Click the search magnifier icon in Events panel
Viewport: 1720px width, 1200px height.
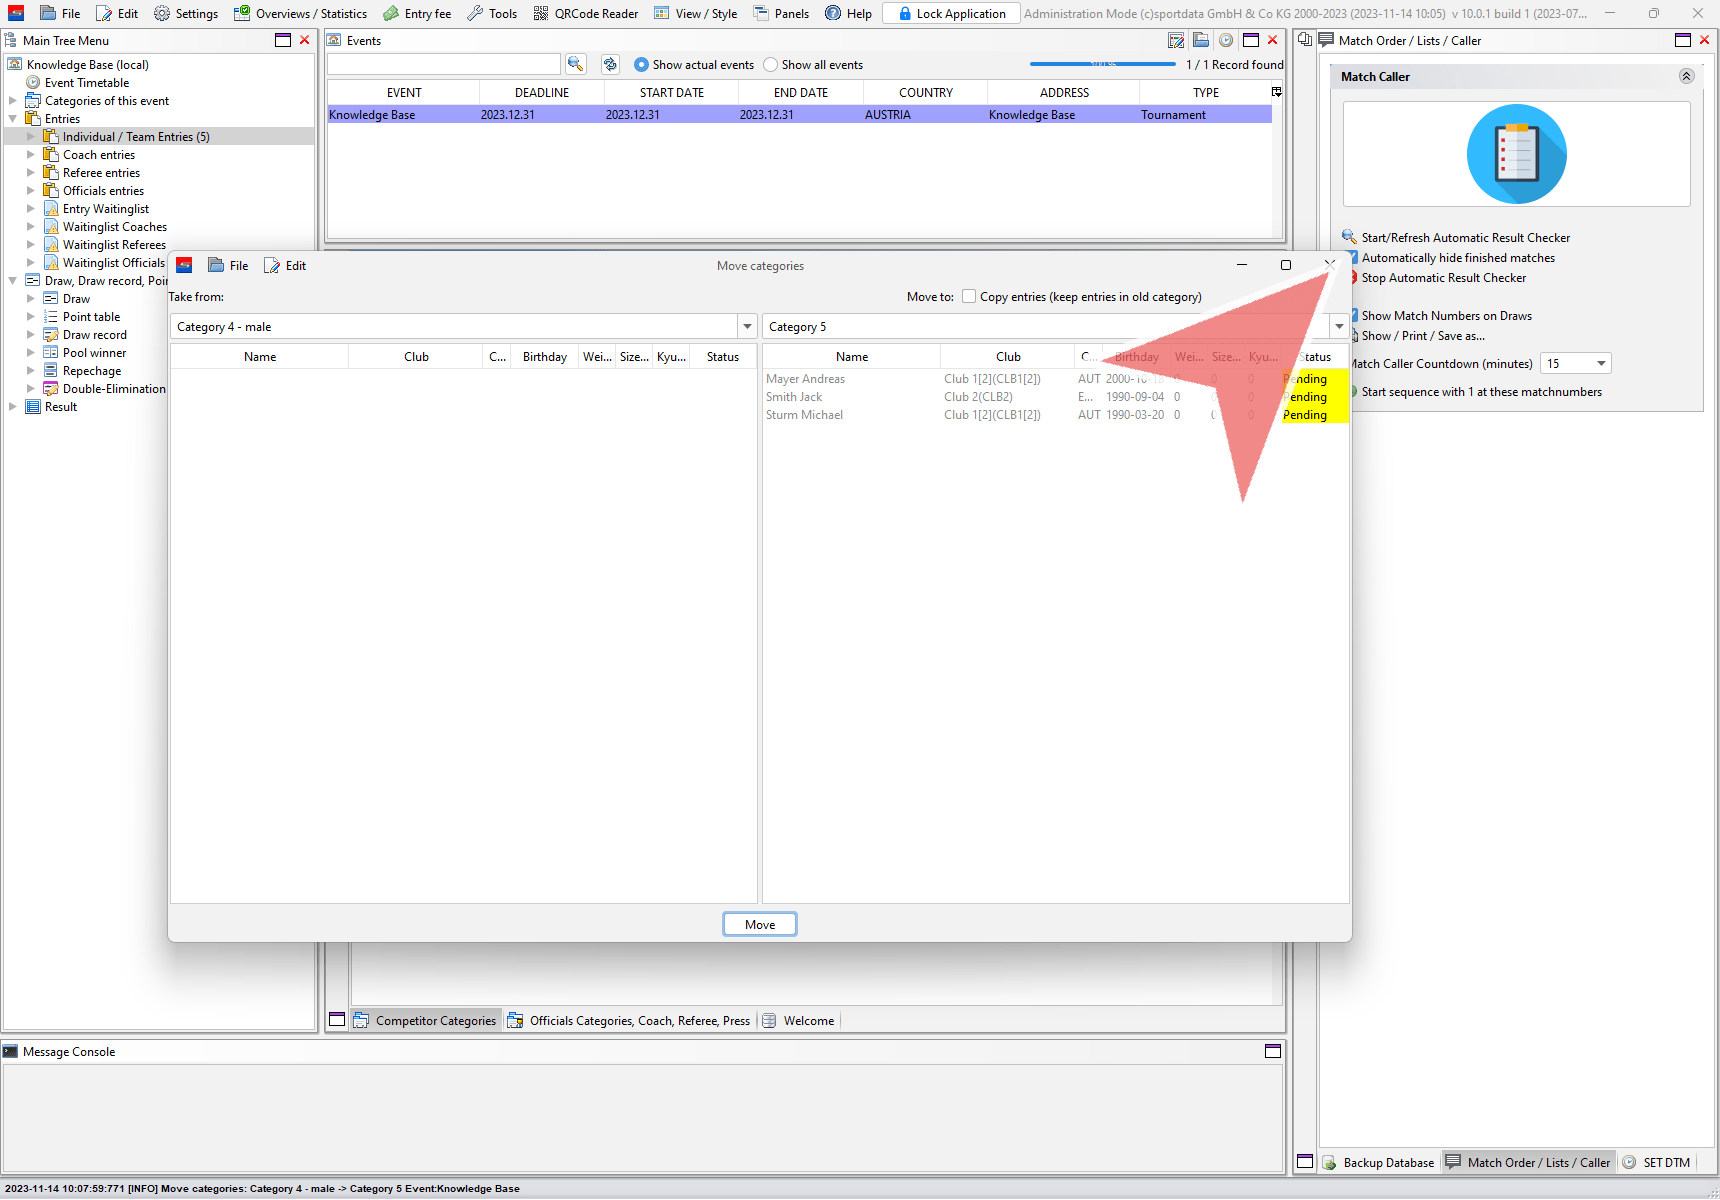tap(575, 64)
